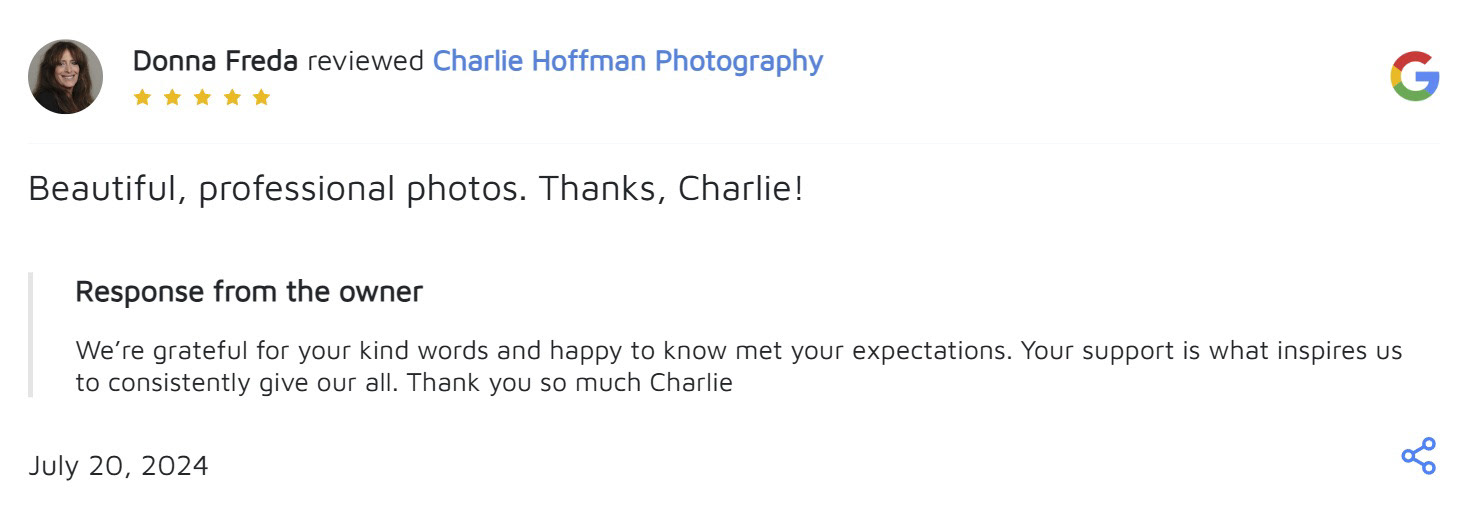The image size is (1466, 520).
Task: Click "Thanks, Charlie!" in the review
Action: pos(671,188)
